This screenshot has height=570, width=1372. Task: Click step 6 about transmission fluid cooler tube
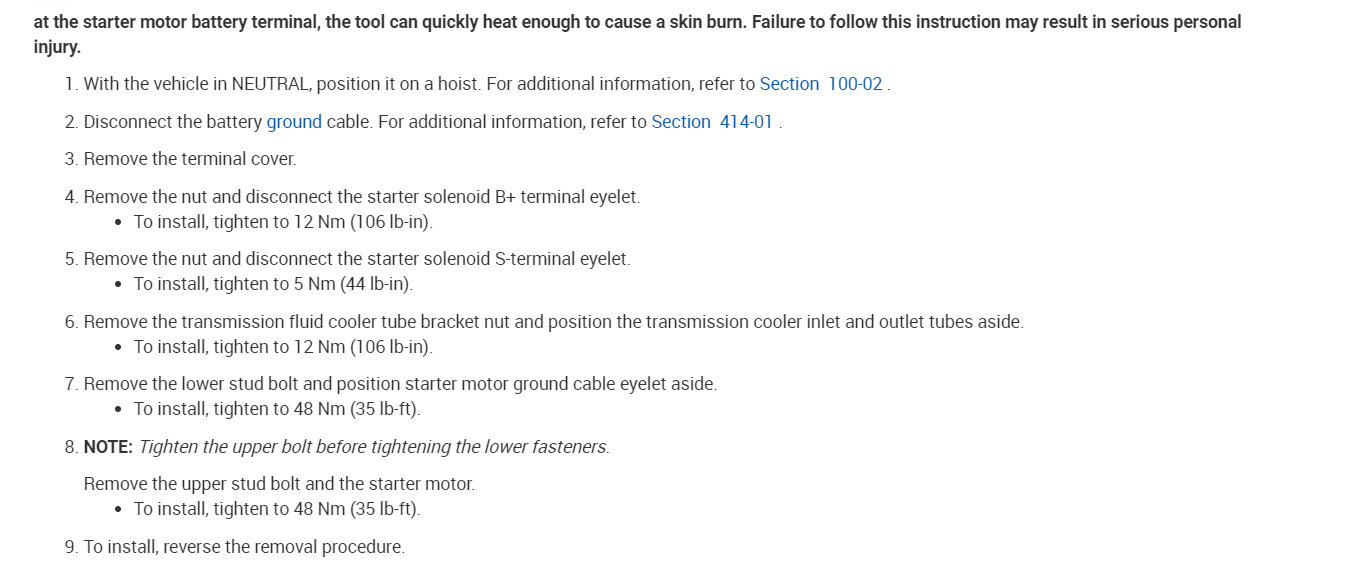click(x=553, y=322)
